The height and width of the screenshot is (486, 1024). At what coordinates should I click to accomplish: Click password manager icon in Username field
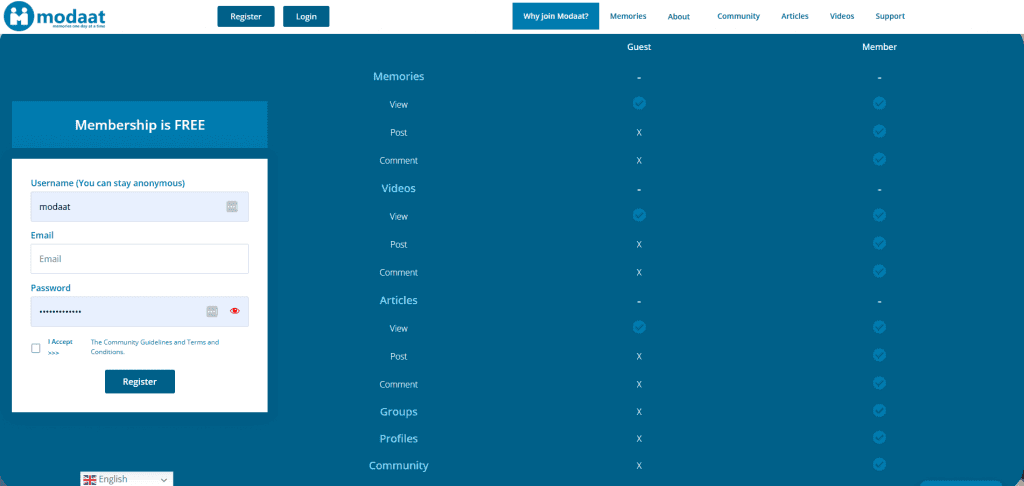pos(232,207)
